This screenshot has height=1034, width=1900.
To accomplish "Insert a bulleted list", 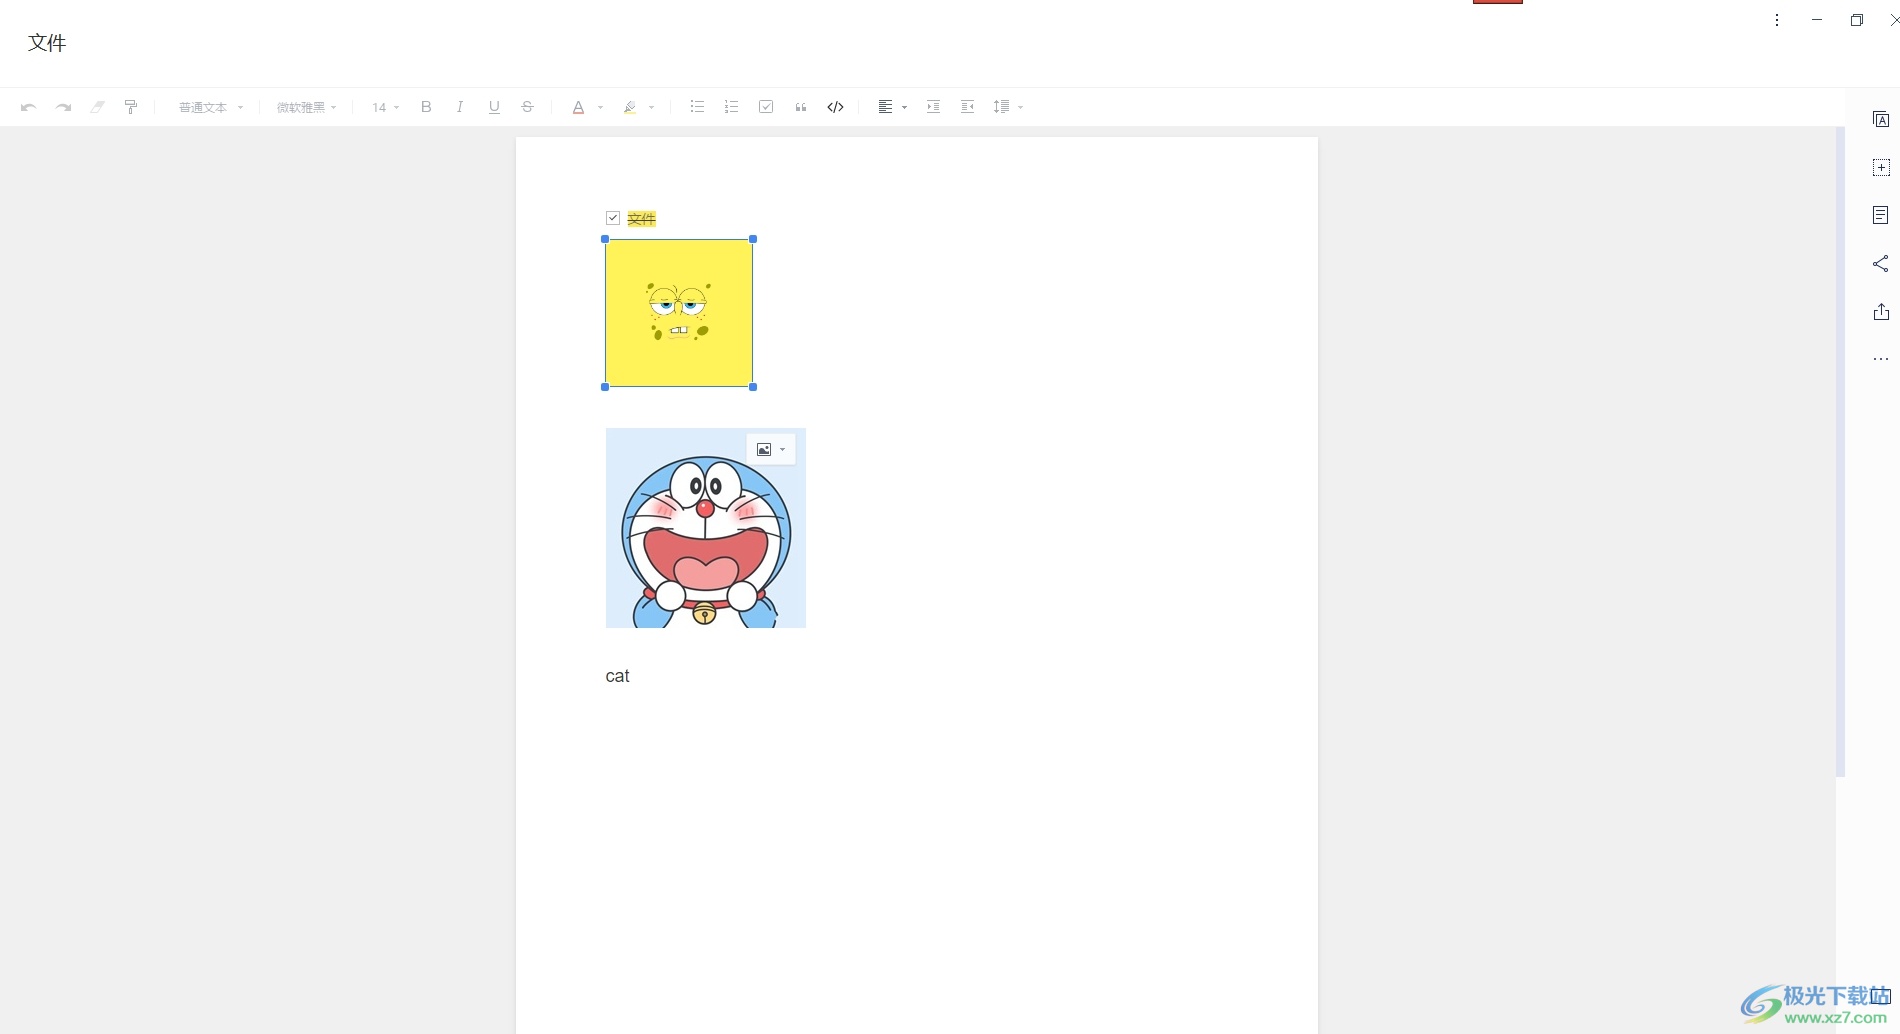I will click(698, 107).
